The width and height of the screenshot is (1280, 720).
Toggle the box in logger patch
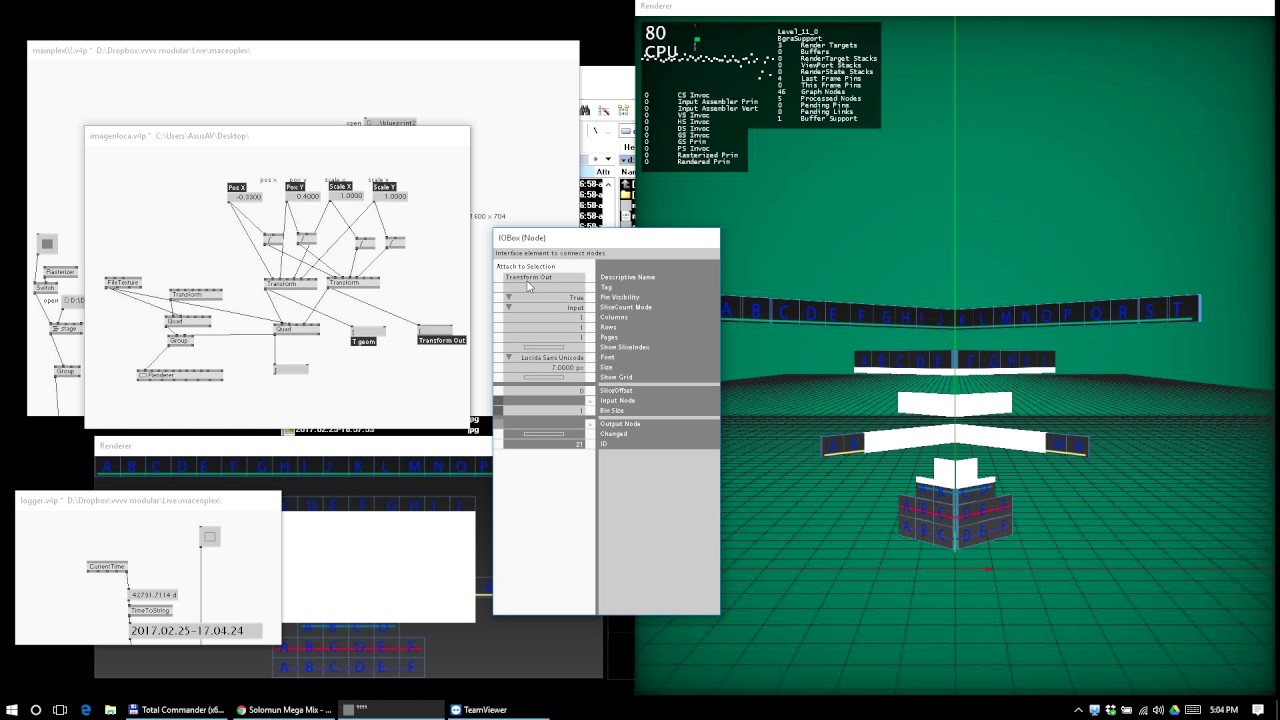tap(209, 537)
